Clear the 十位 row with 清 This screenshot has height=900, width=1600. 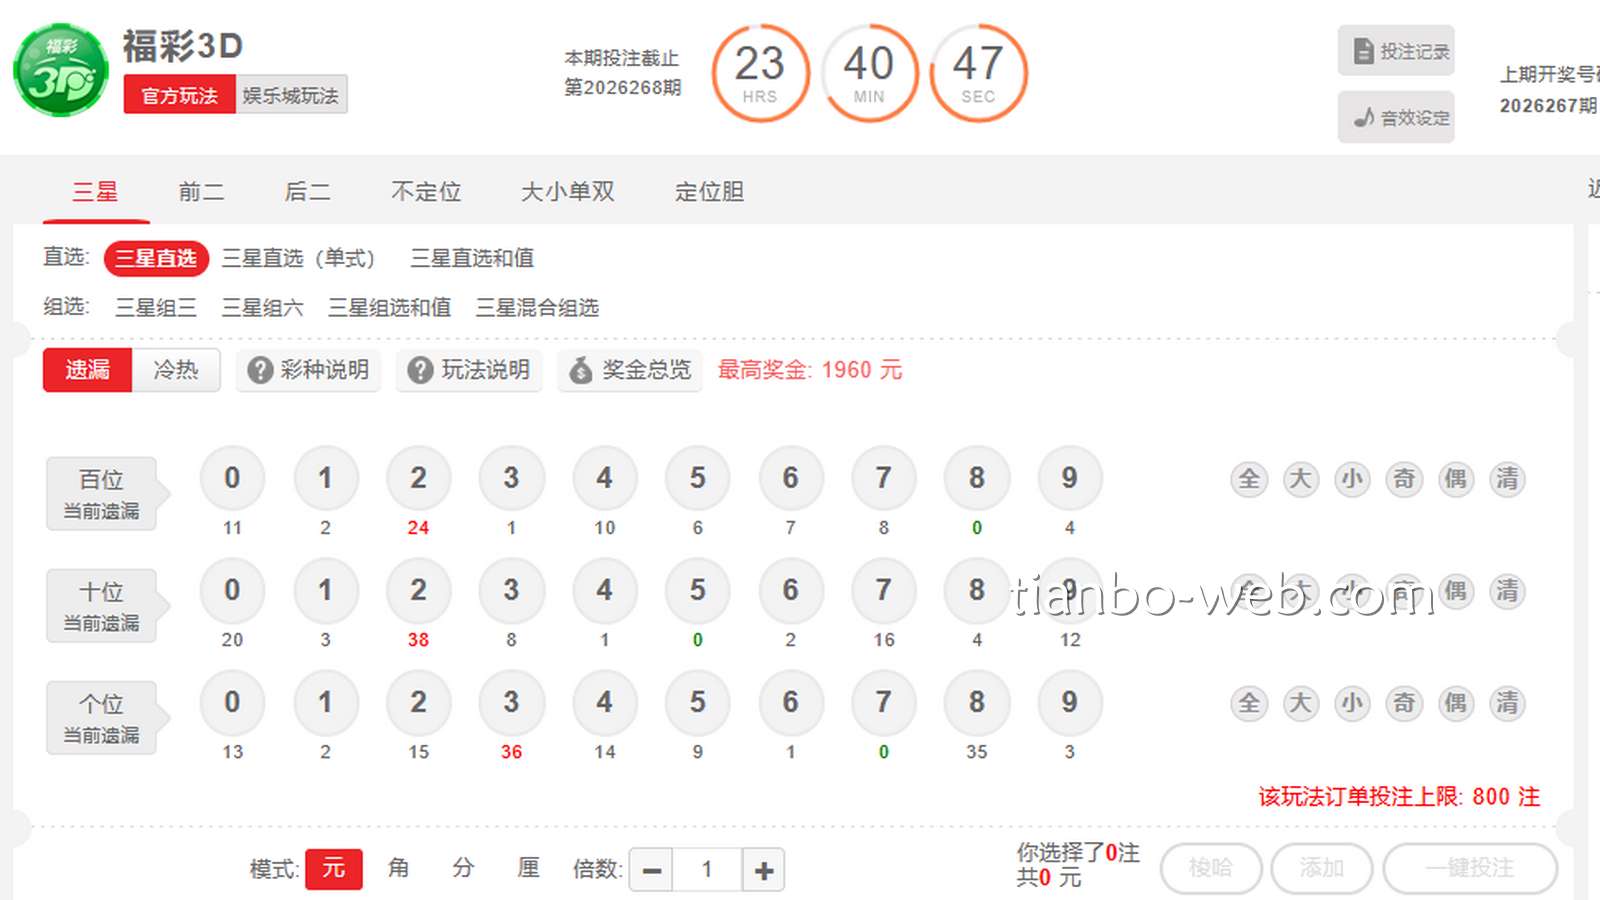(1507, 591)
